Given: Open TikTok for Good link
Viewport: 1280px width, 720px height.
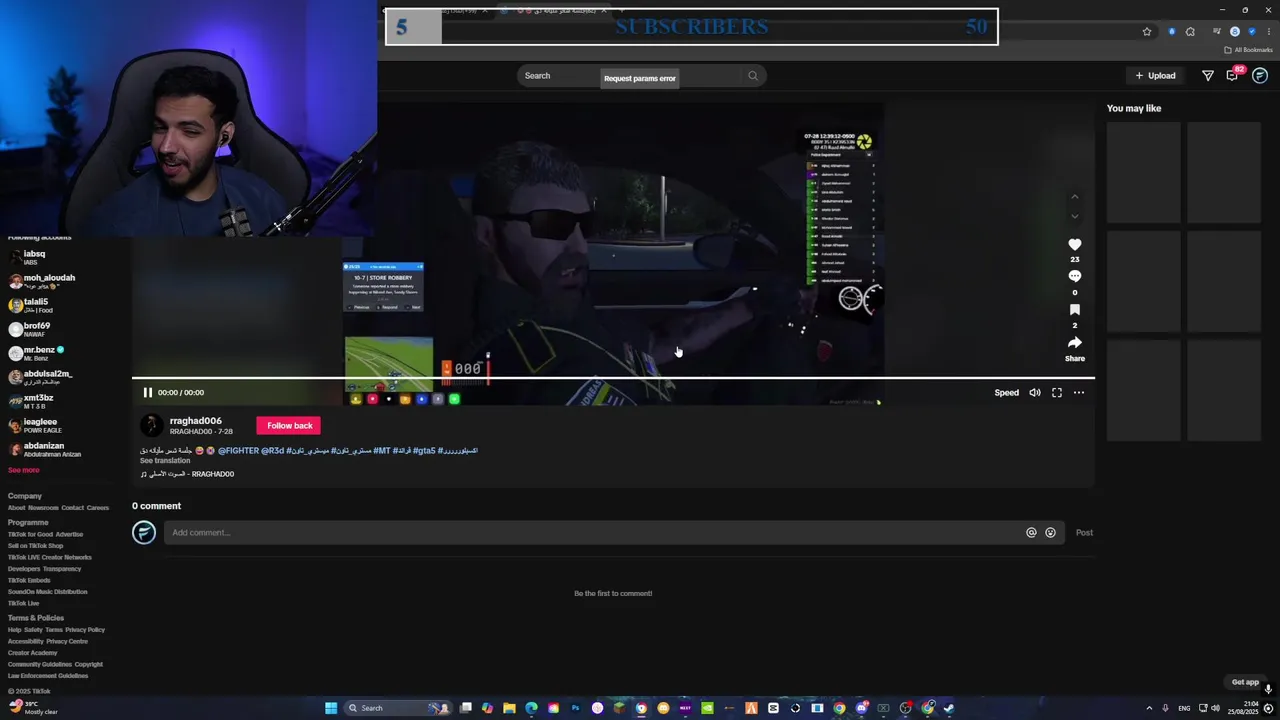Looking at the screenshot, I should coord(29,534).
